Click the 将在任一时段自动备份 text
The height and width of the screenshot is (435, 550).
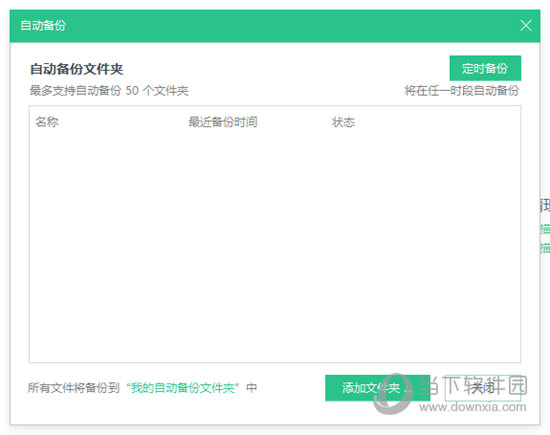click(462, 91)
